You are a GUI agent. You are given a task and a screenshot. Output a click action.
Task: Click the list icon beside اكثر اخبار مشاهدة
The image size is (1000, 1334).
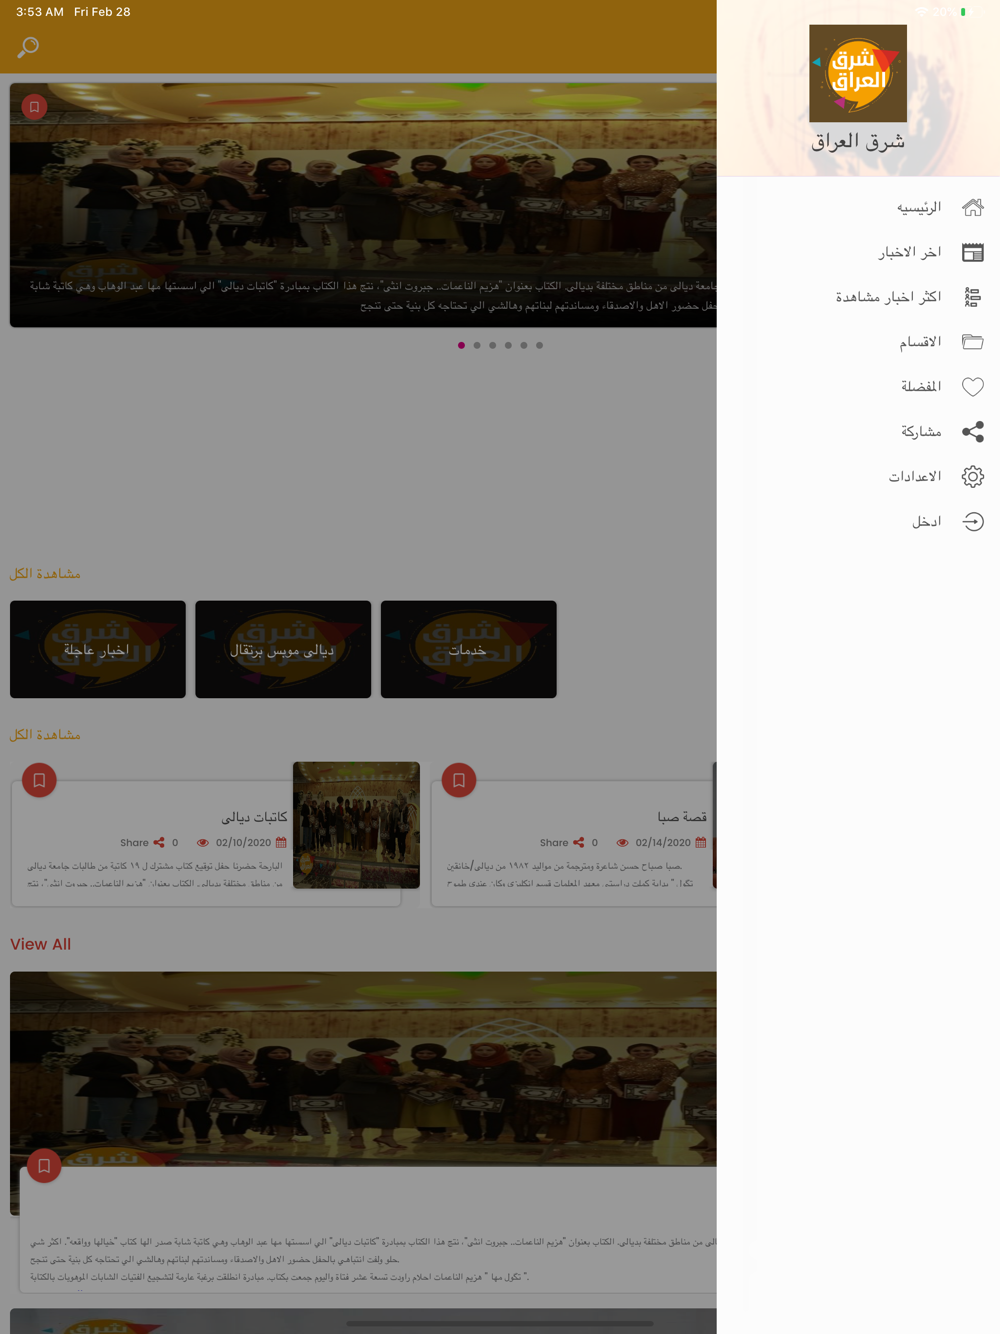(973, 297)
